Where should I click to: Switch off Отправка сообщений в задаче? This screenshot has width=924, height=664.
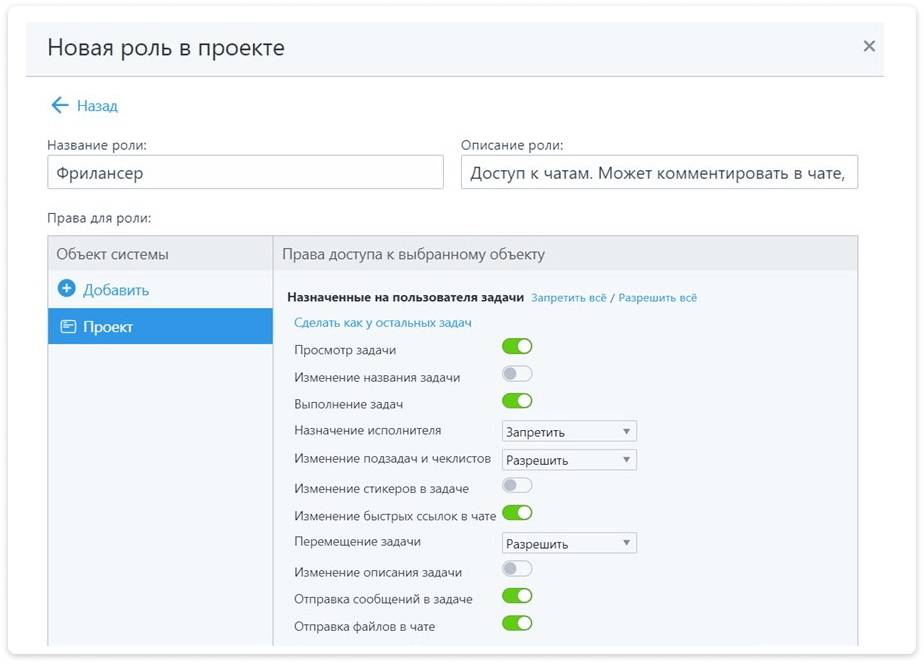[517, 596]
